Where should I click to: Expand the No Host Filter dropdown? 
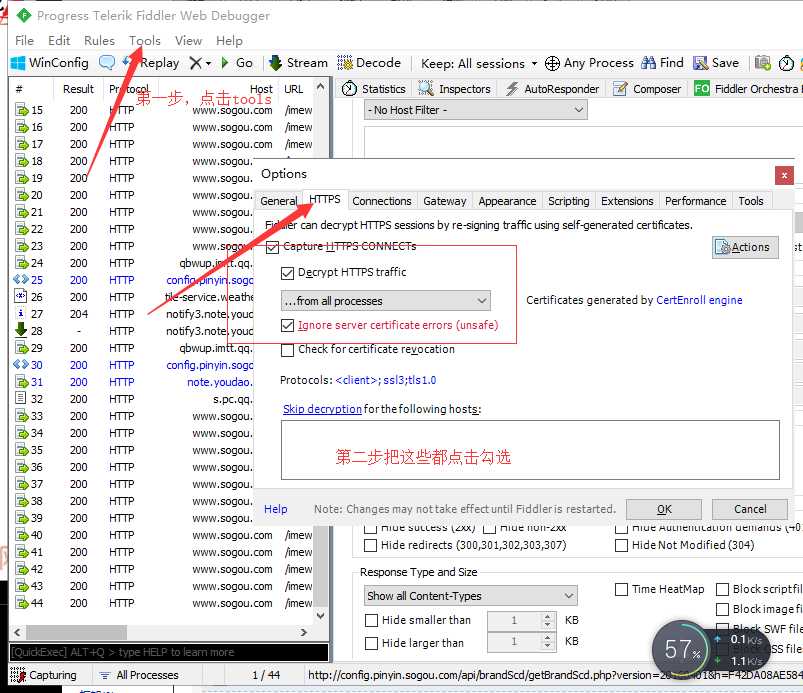pos(476,110)
